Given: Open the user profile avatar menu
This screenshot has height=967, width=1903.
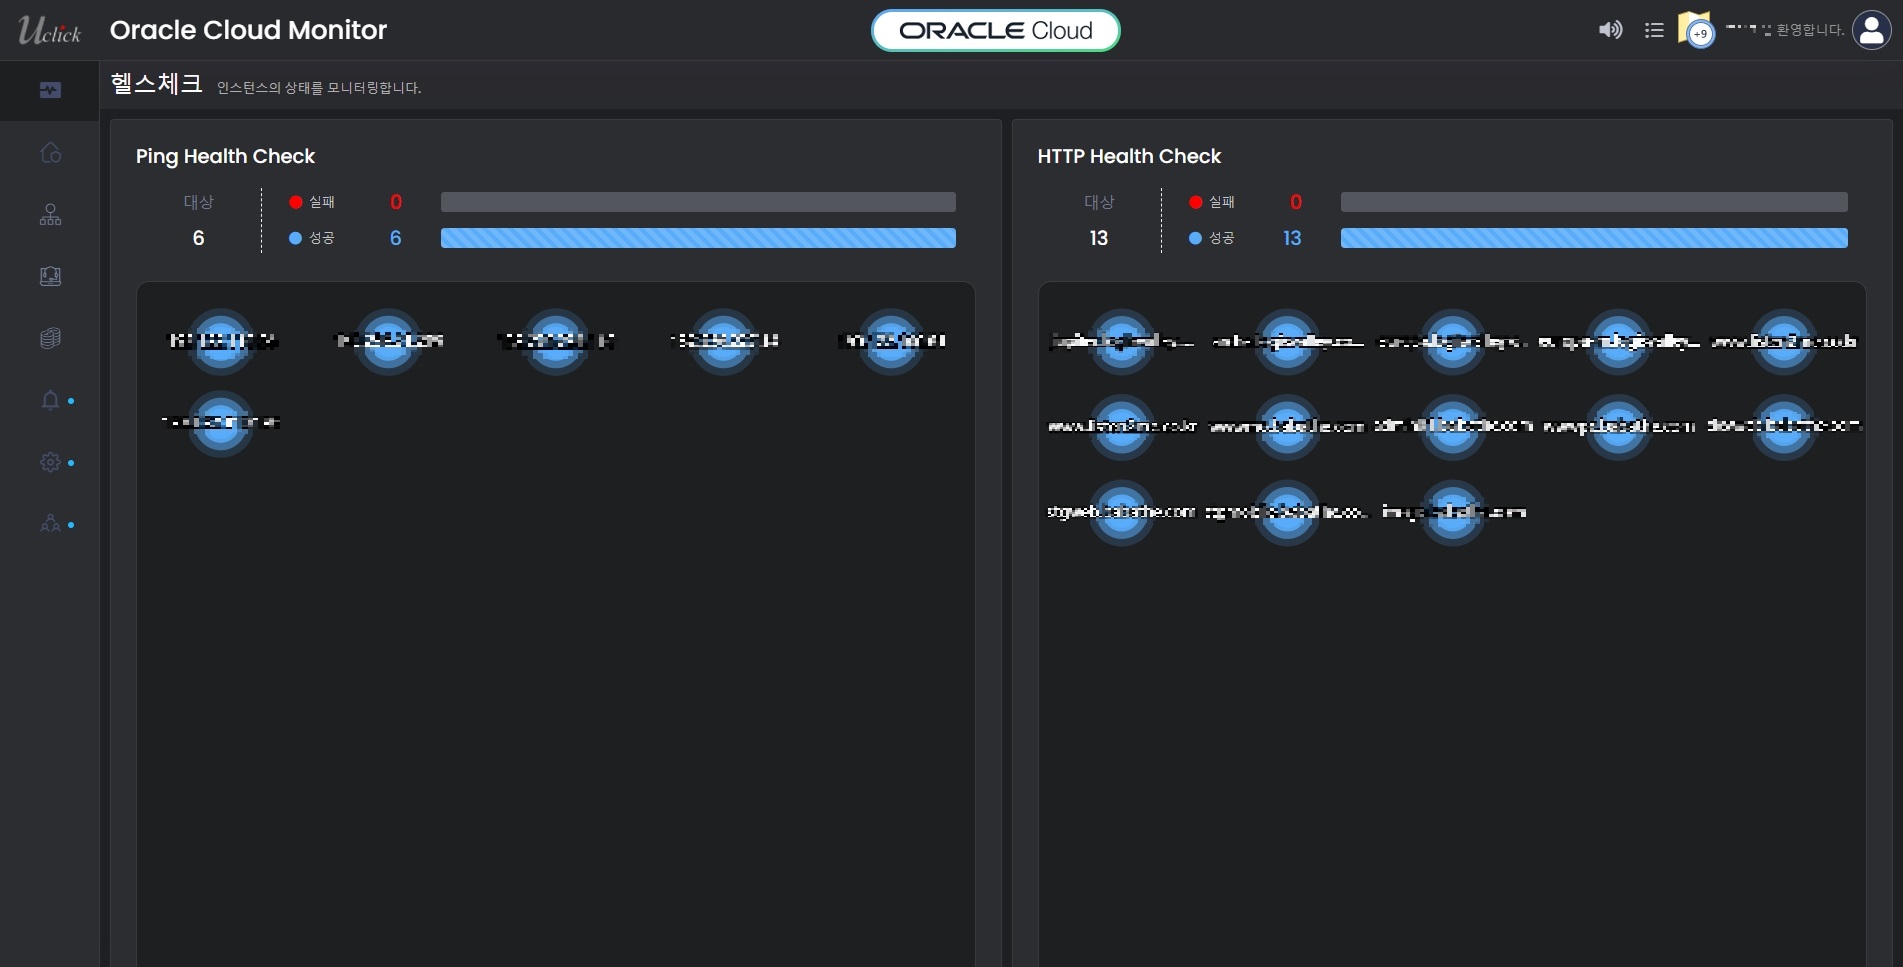Looking at the screenshot, I should tap(1871, 30).
